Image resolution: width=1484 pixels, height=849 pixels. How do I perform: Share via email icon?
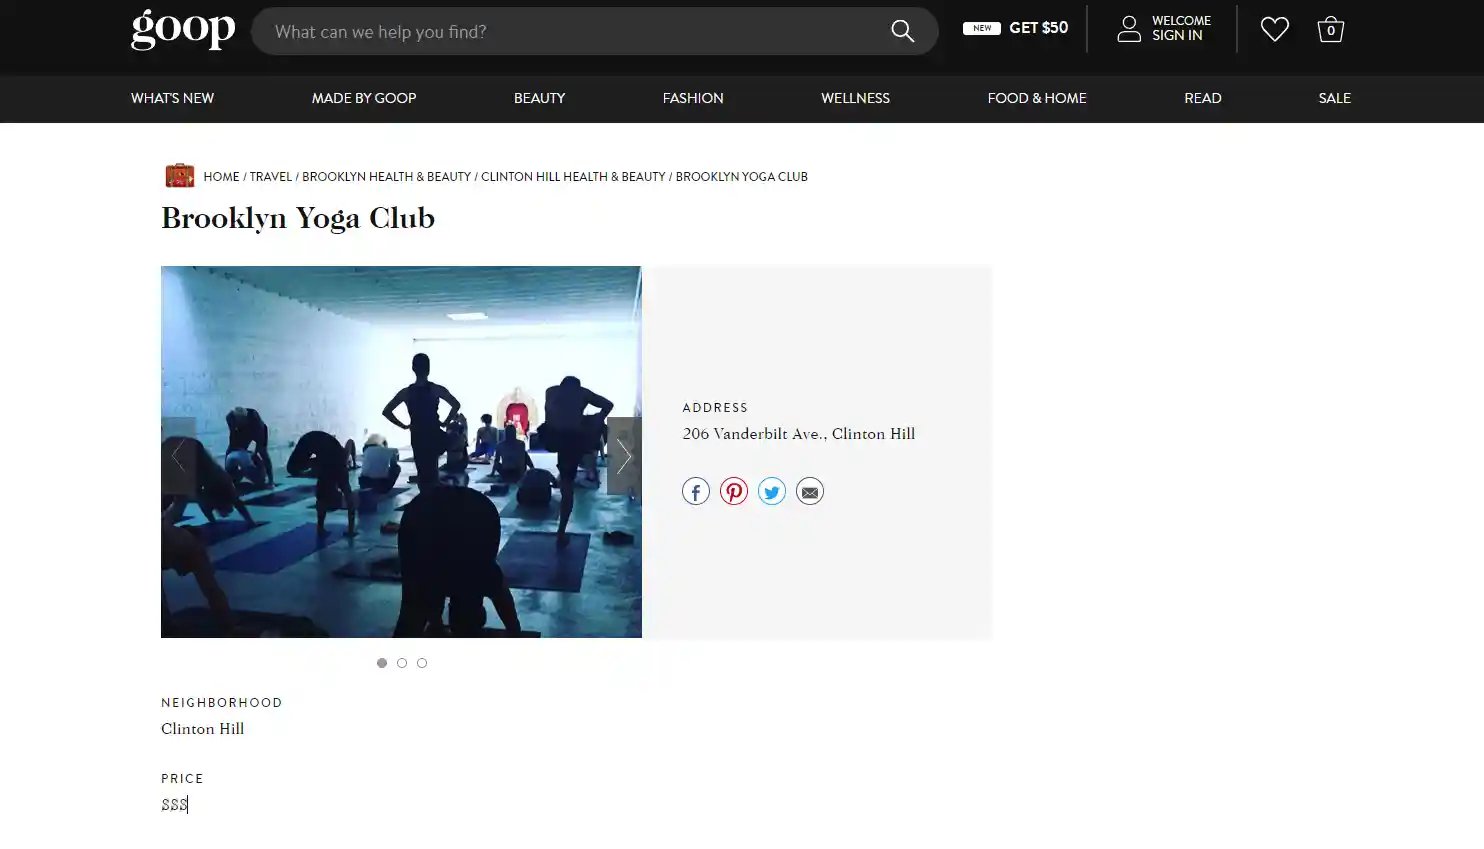(810, 491)
